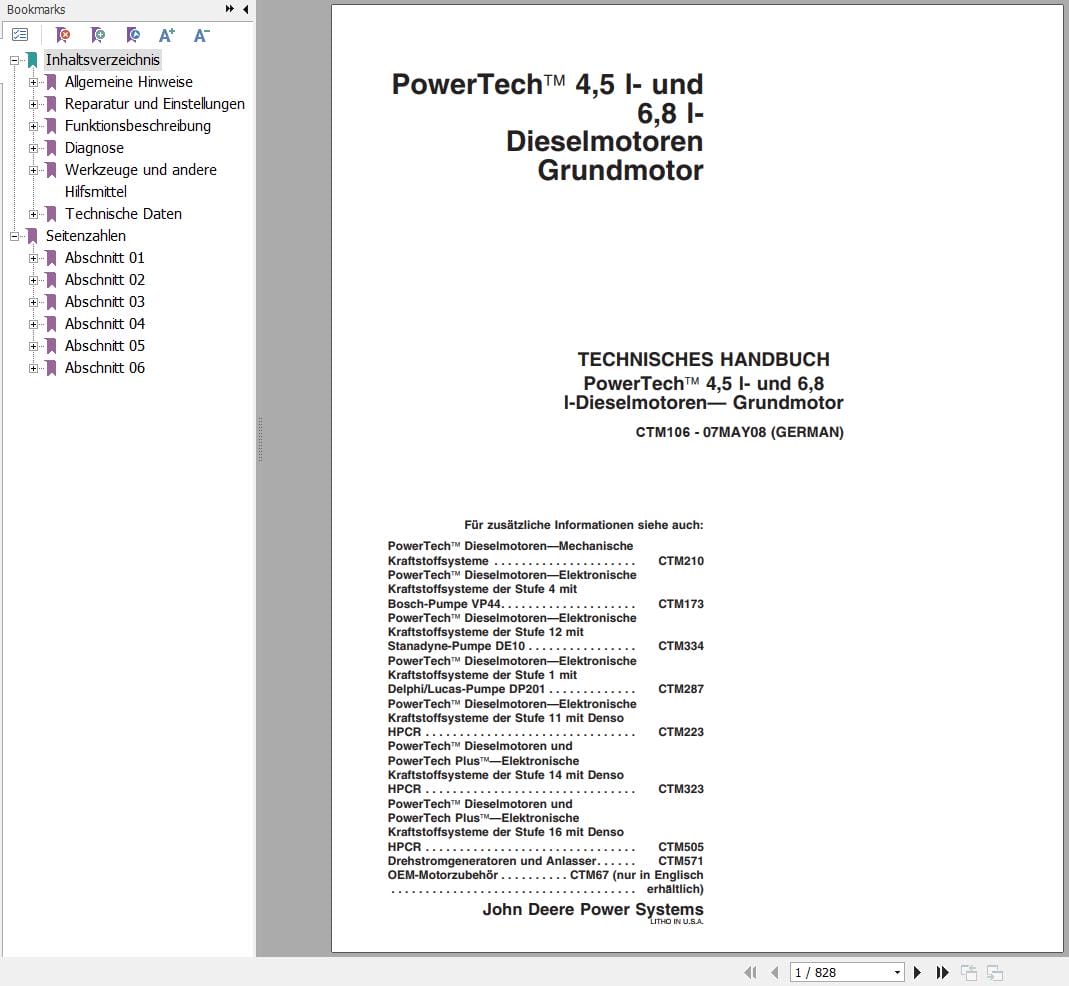Screen dimensions: 1069x986
Task: Click the TECHNISCHES HANDBUCH heading on page
Action: (x=704, y=359)
